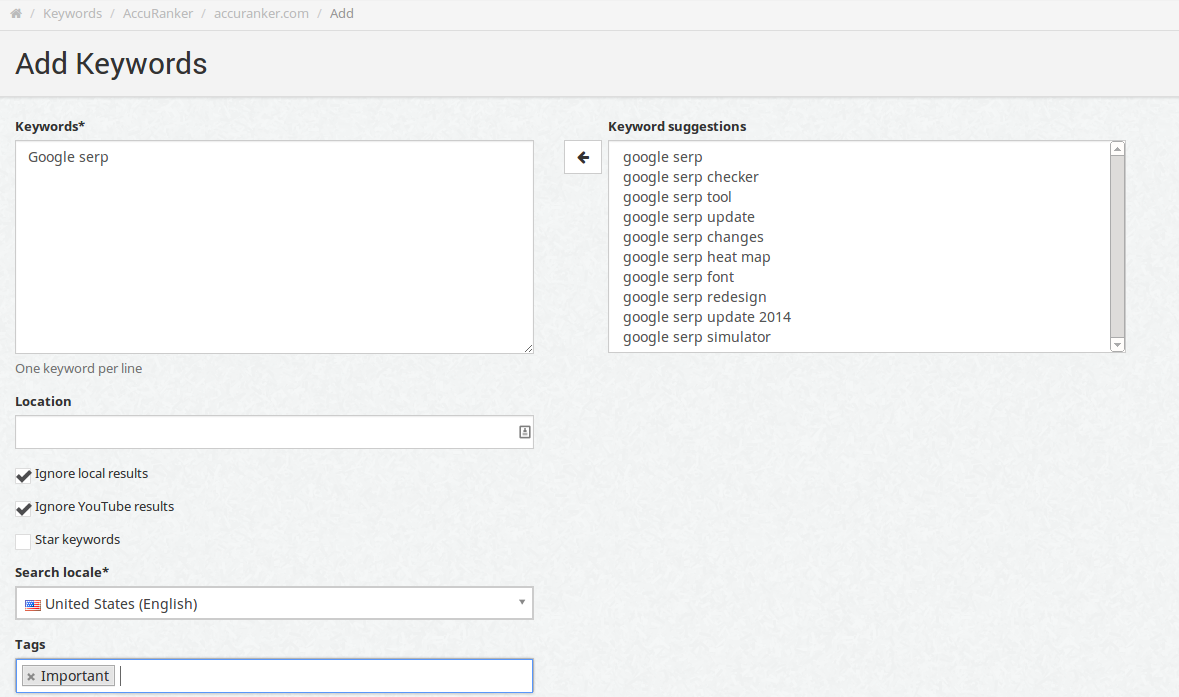This screenshot has height=697, width=1179.
Task: Click the Add breadcrumb item
Action: pos(341,14)
